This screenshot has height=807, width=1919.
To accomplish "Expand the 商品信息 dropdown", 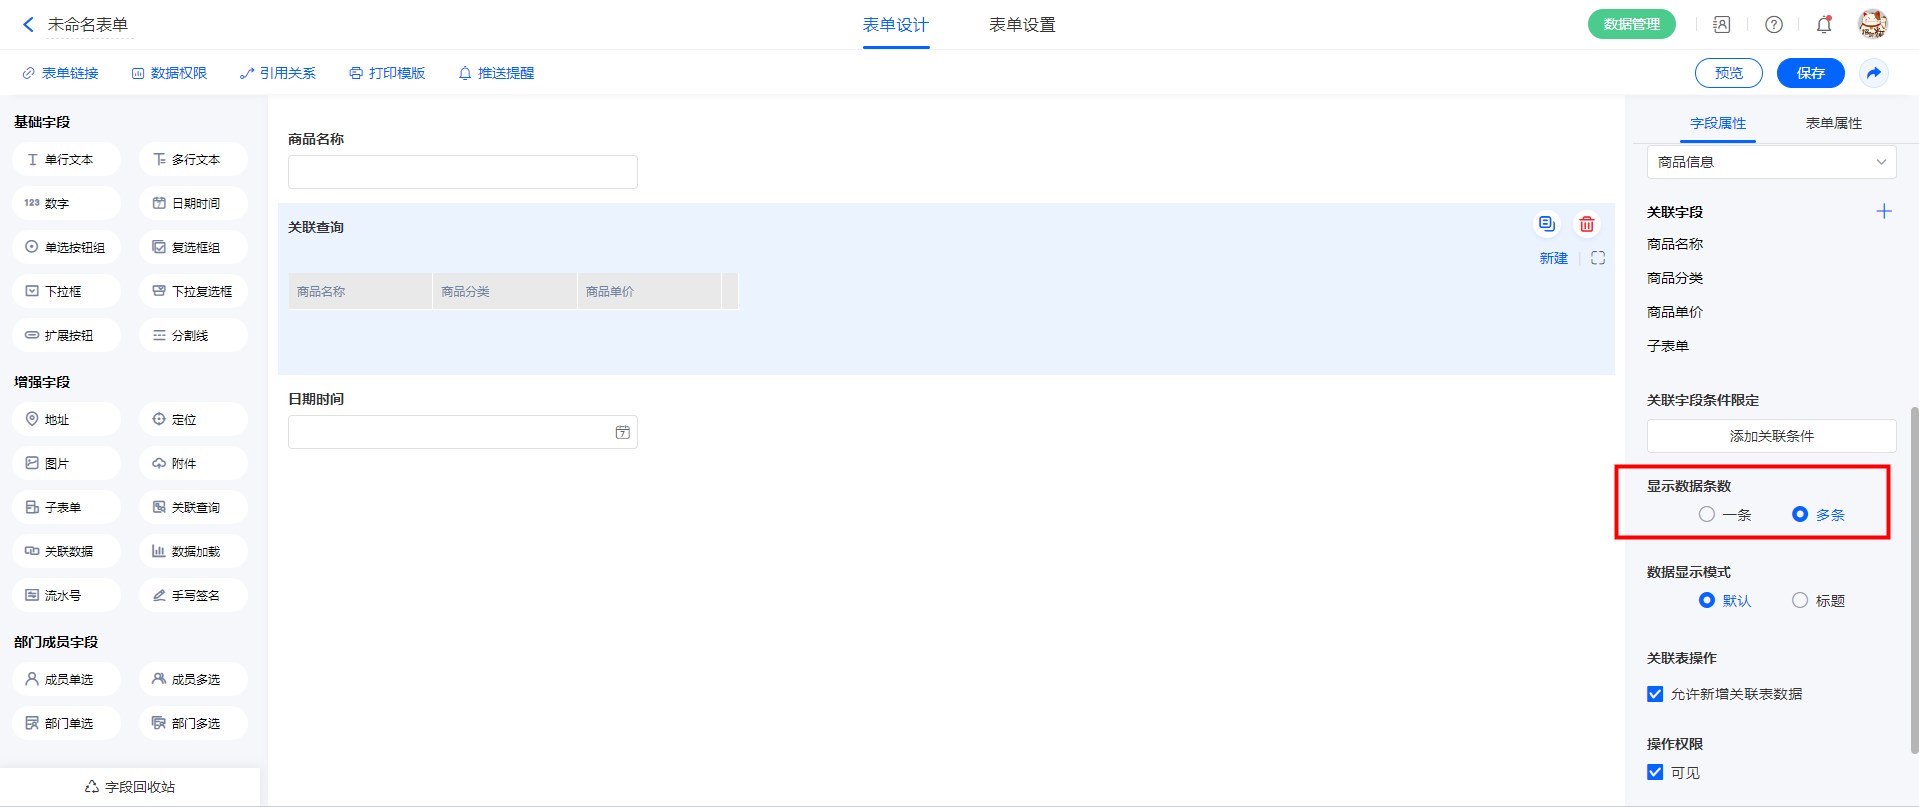I will (1771, 162).
